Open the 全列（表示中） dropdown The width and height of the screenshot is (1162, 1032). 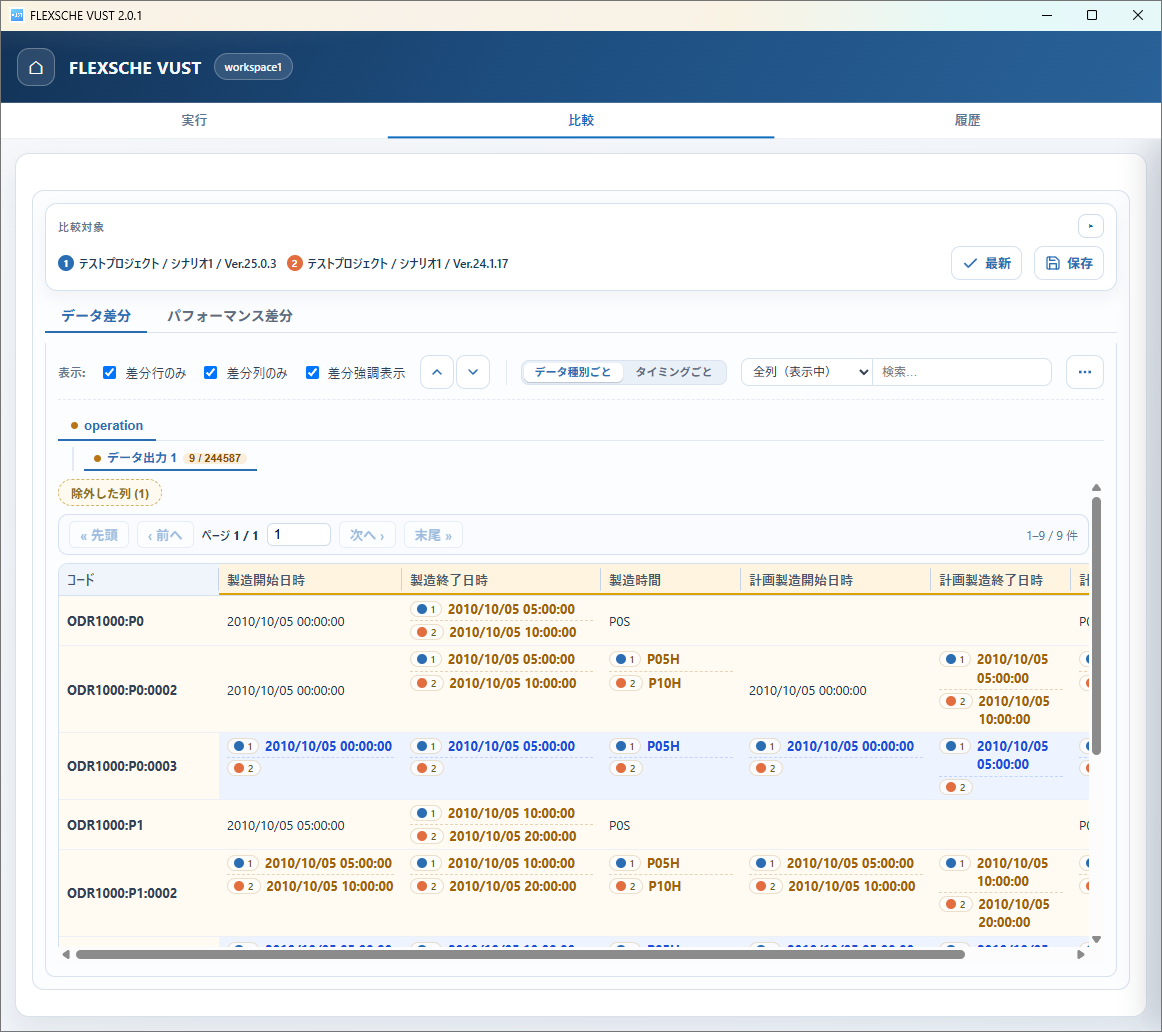807,372
